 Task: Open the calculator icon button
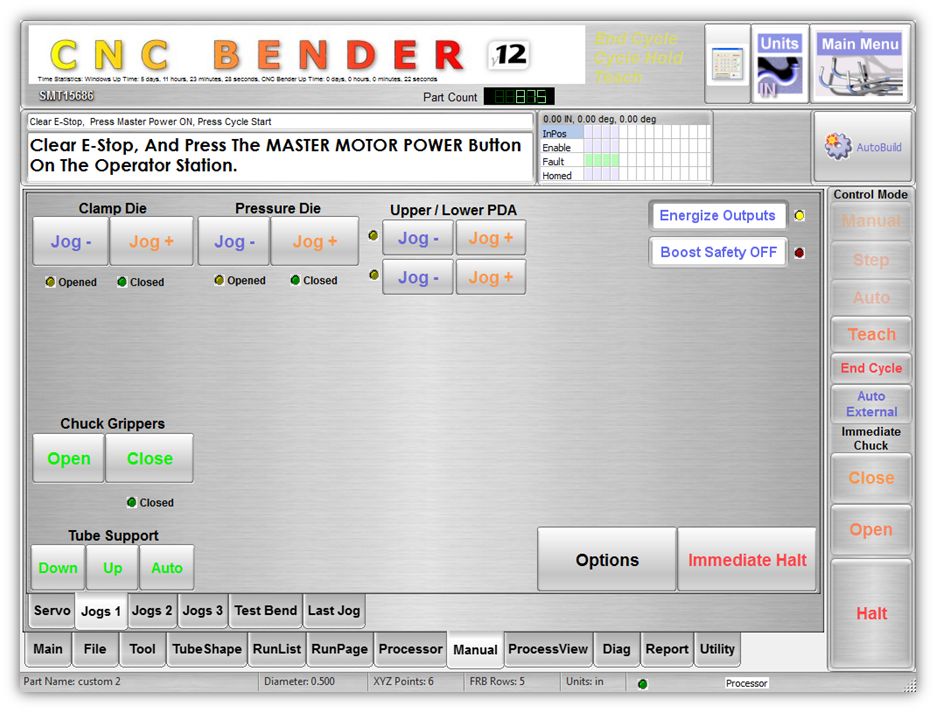point(727,64)
